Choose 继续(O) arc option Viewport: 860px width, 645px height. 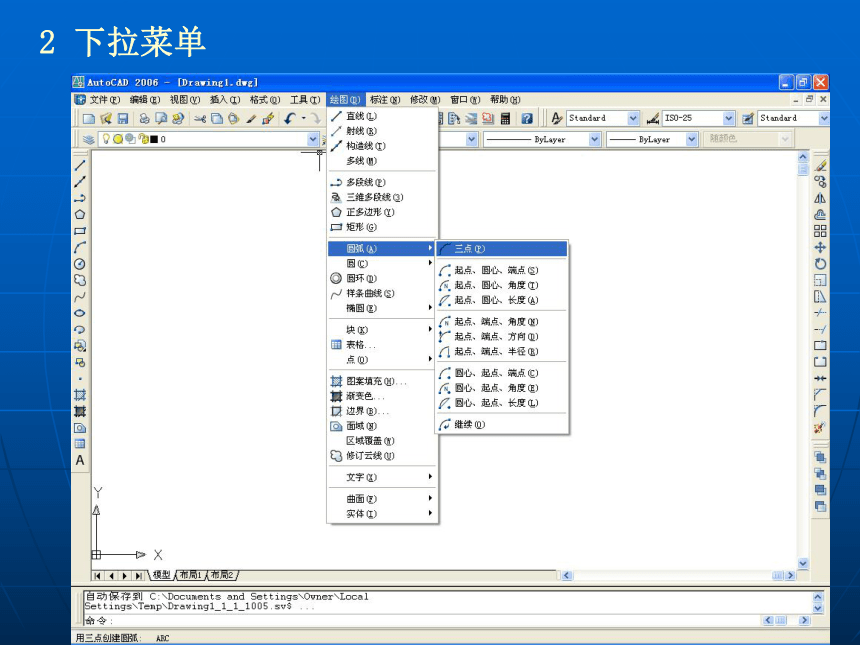click(502, 425)
